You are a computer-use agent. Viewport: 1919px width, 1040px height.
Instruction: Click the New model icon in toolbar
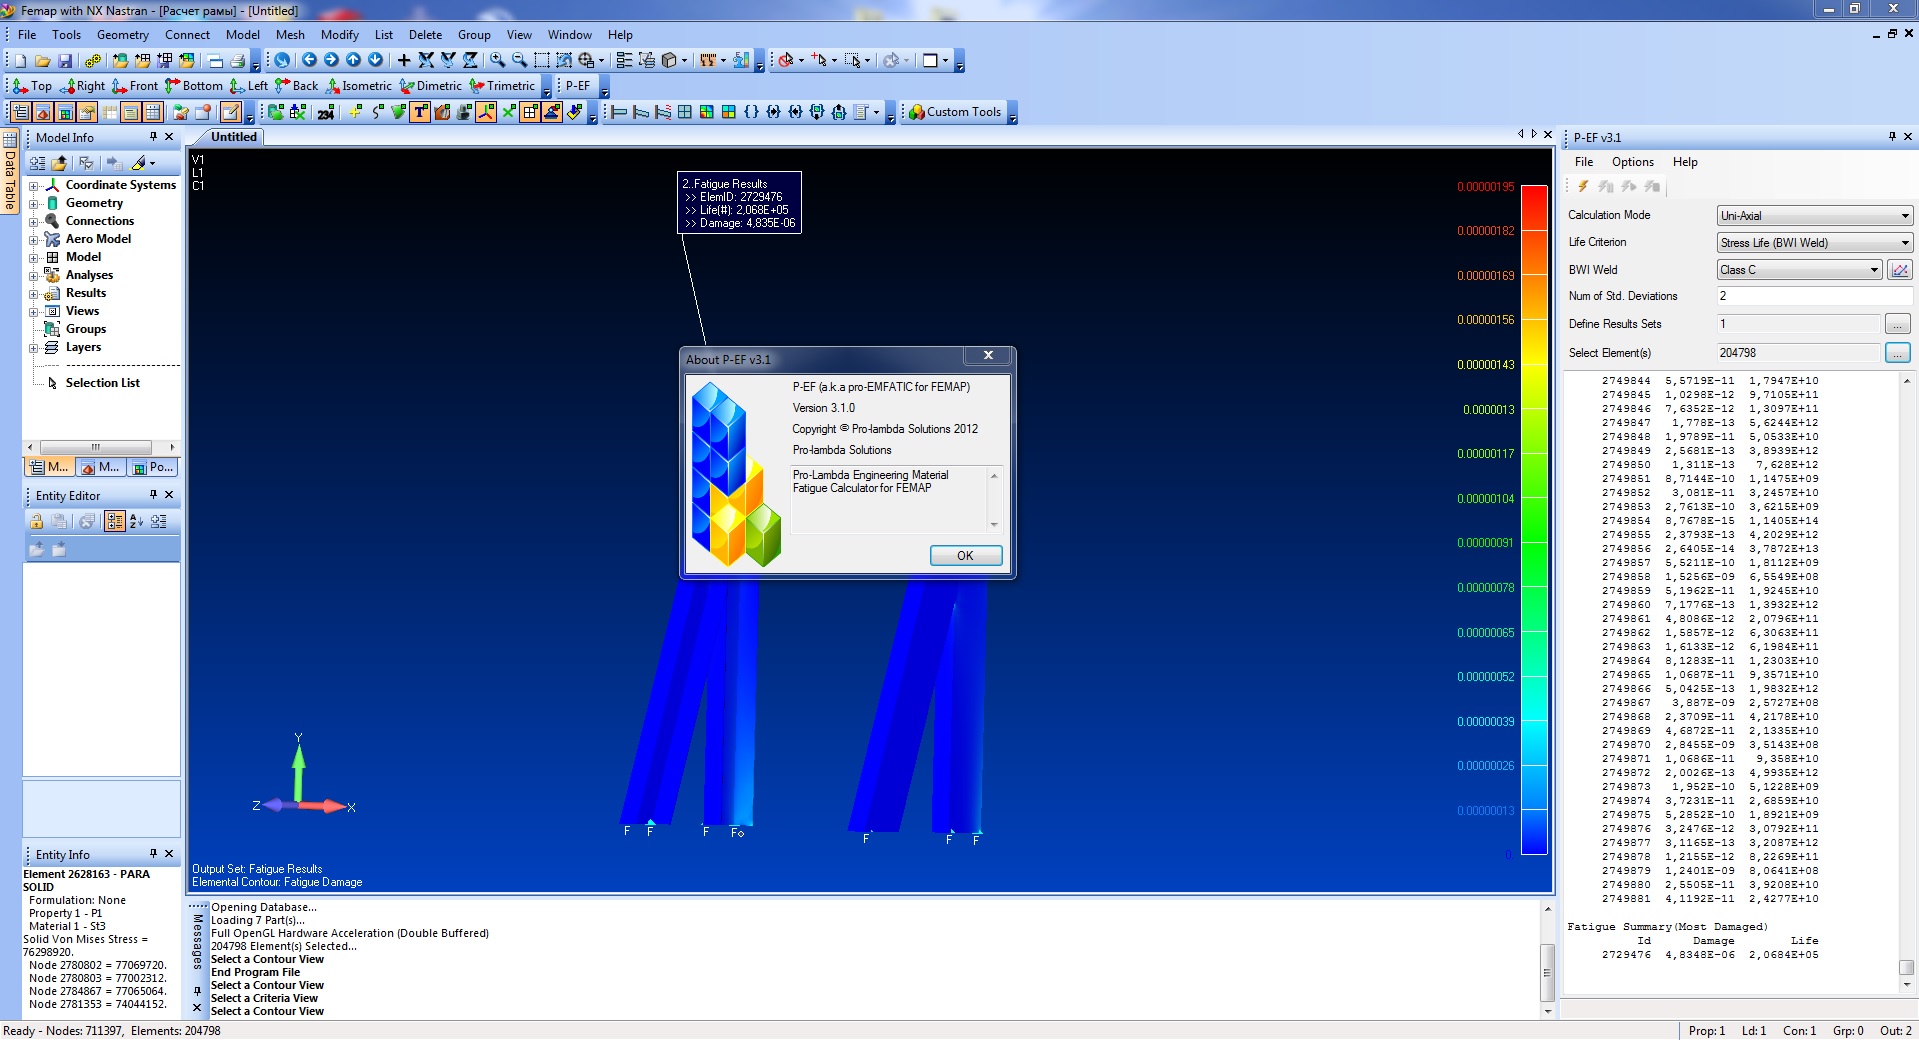click(20, 61)
